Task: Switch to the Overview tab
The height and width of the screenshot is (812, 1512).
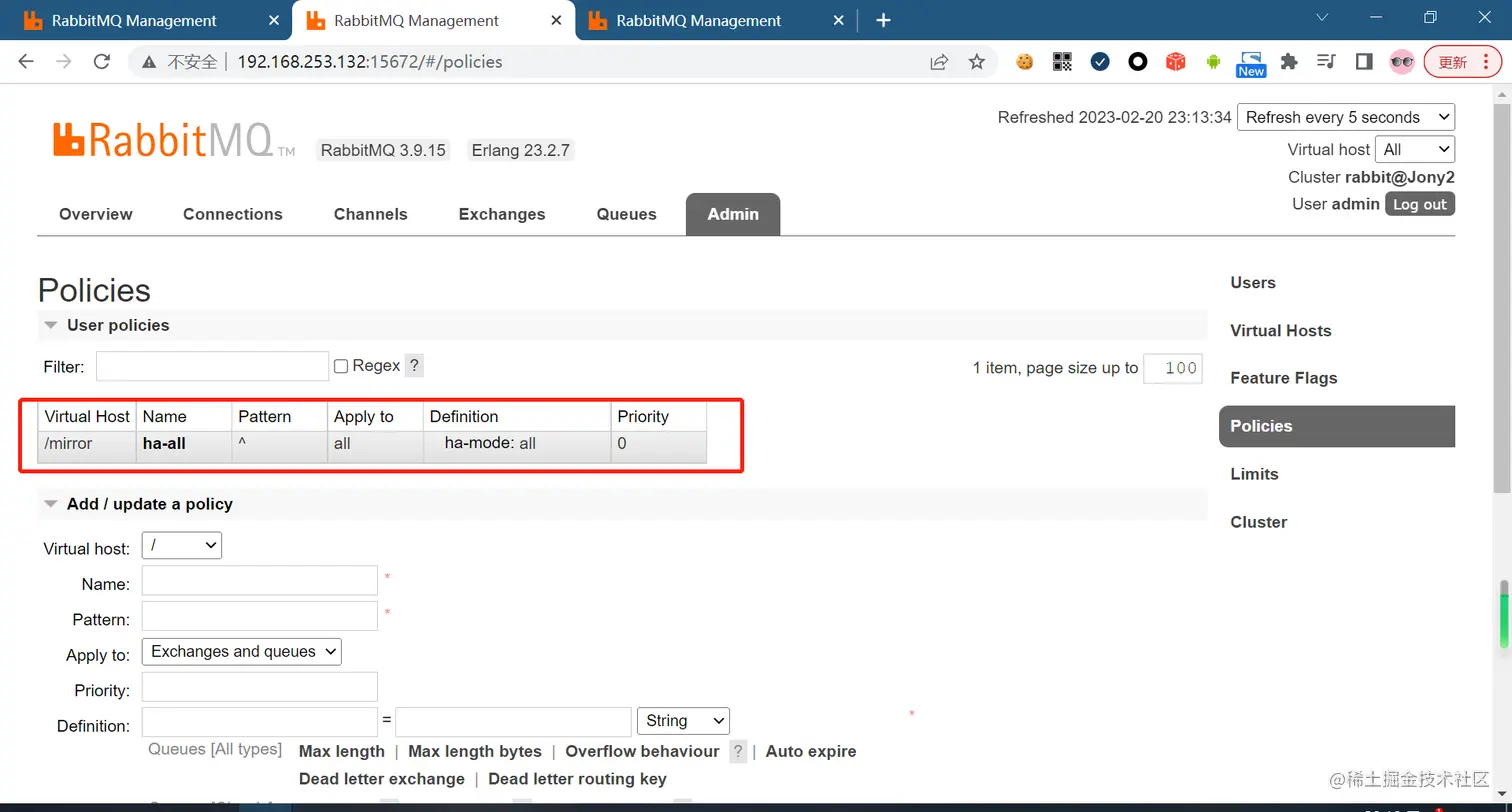Action: click(96, 214)
